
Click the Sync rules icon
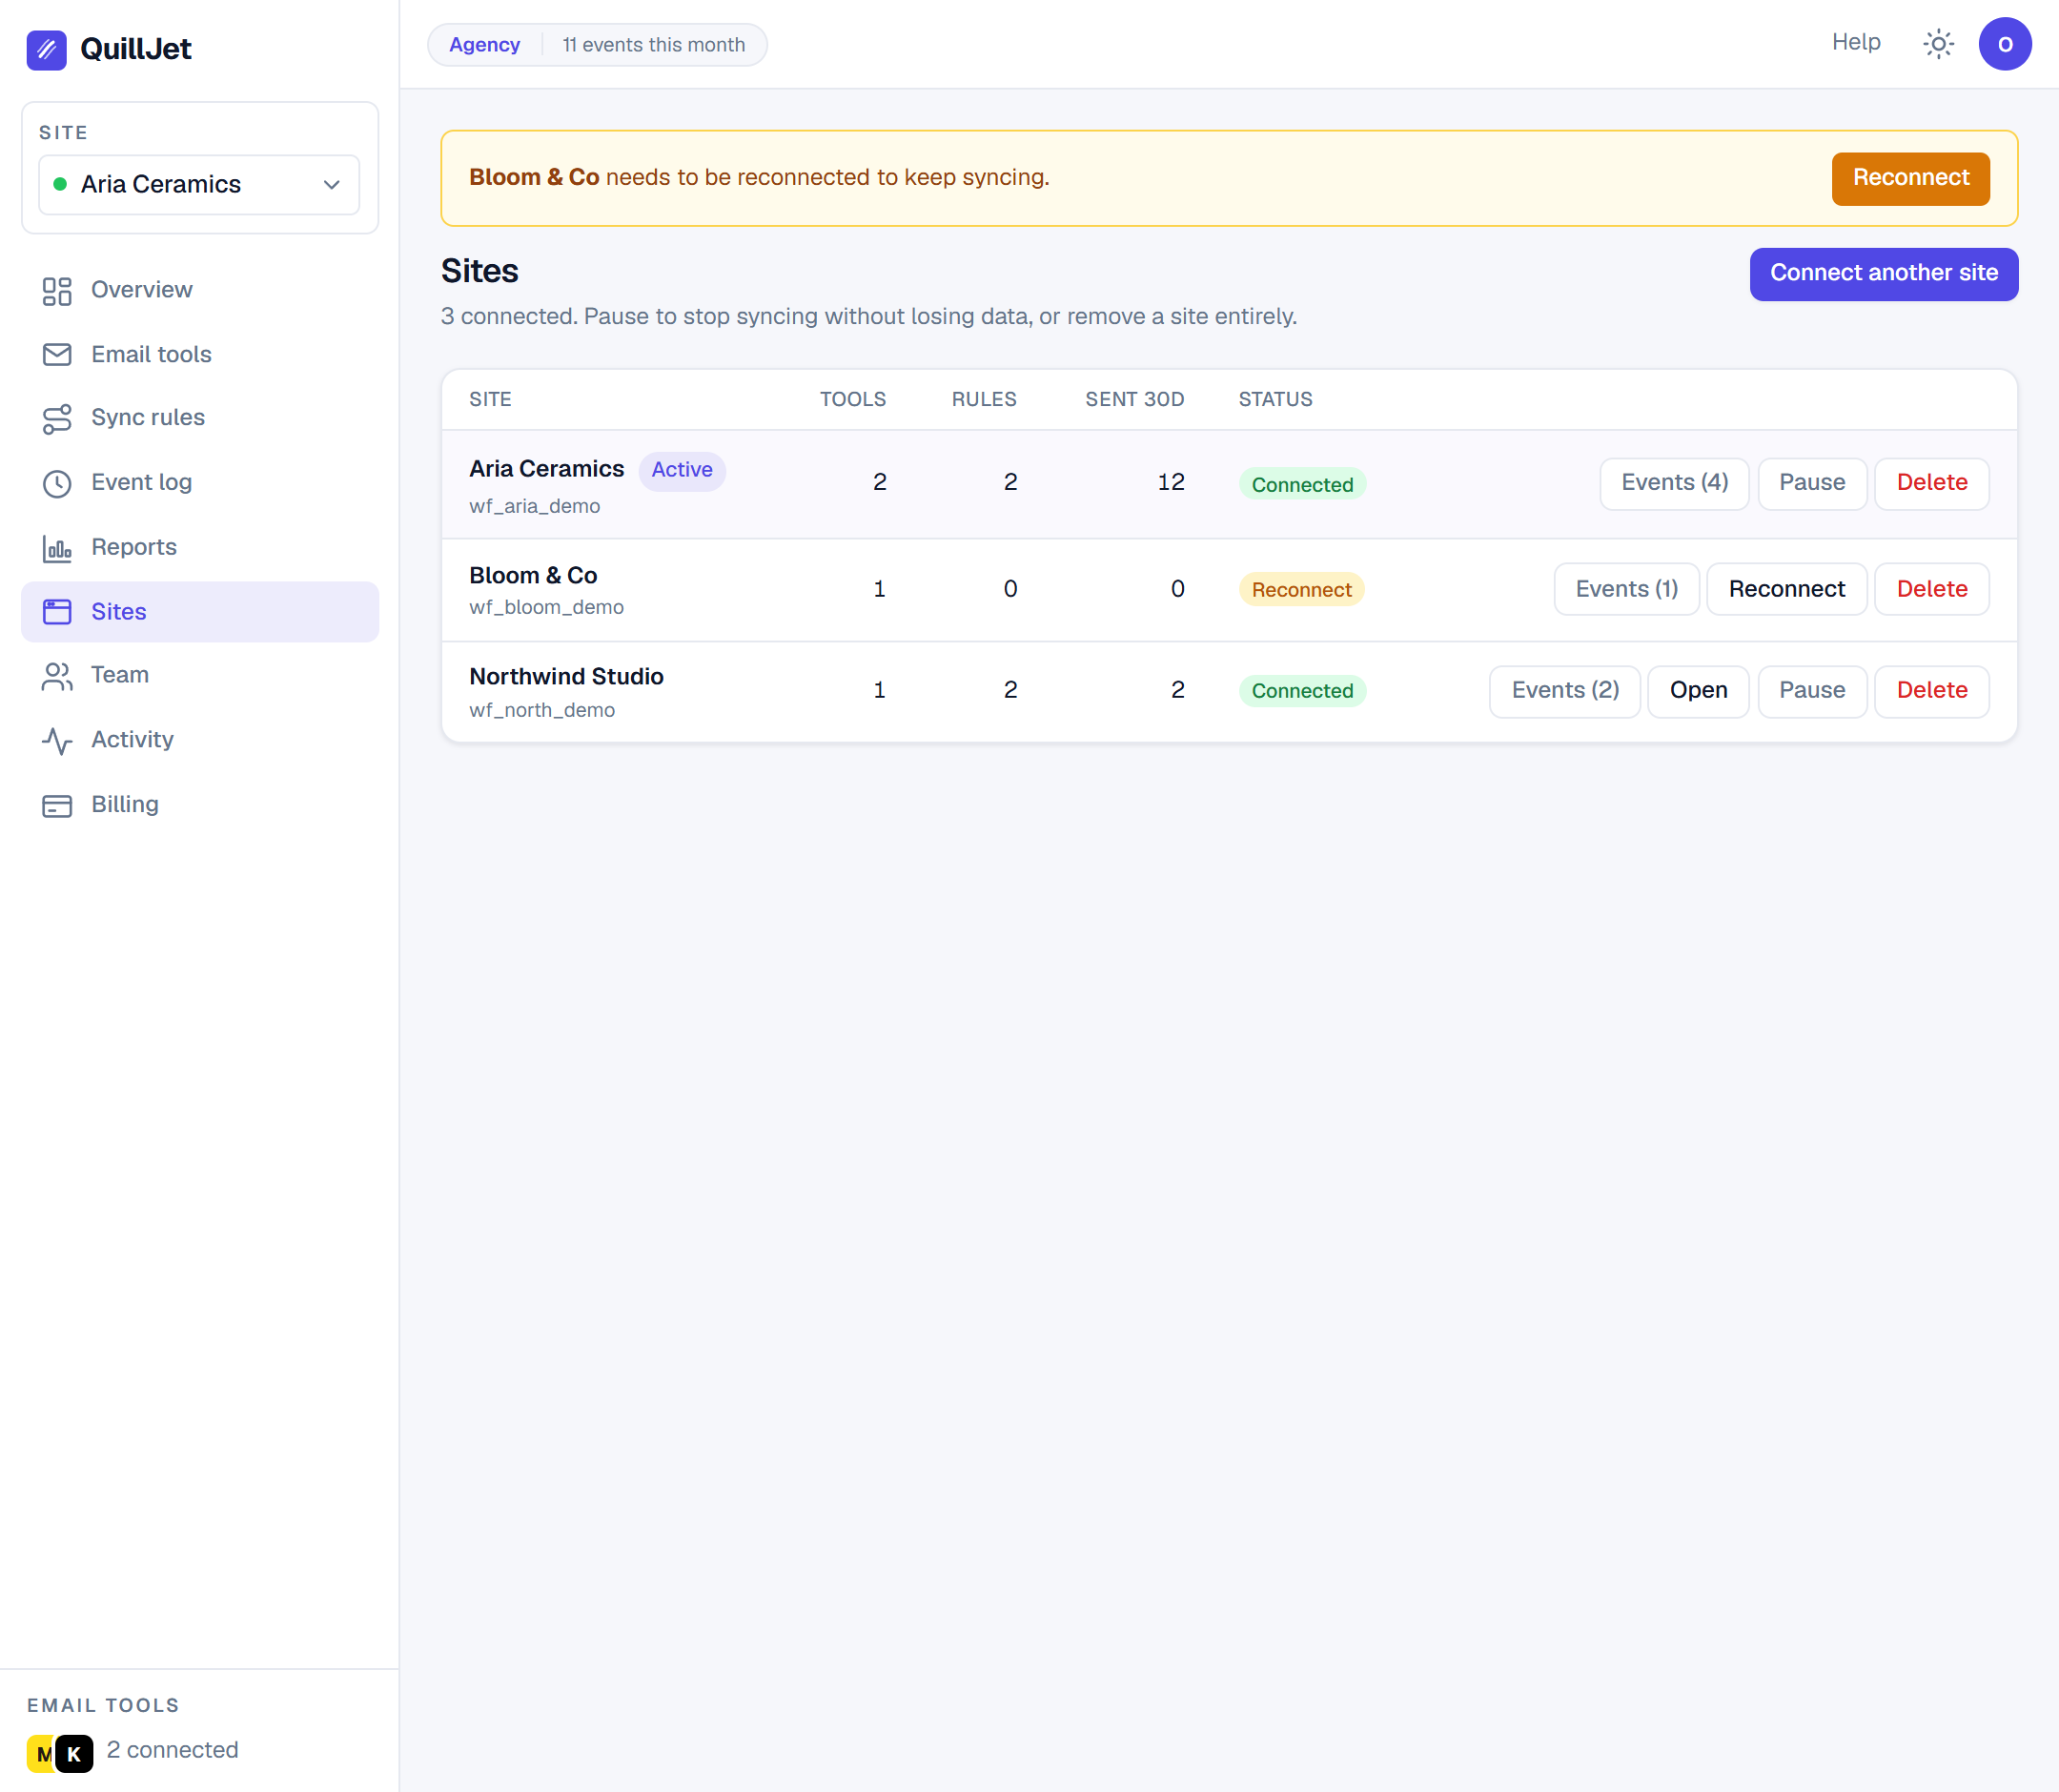coord(57,419)
